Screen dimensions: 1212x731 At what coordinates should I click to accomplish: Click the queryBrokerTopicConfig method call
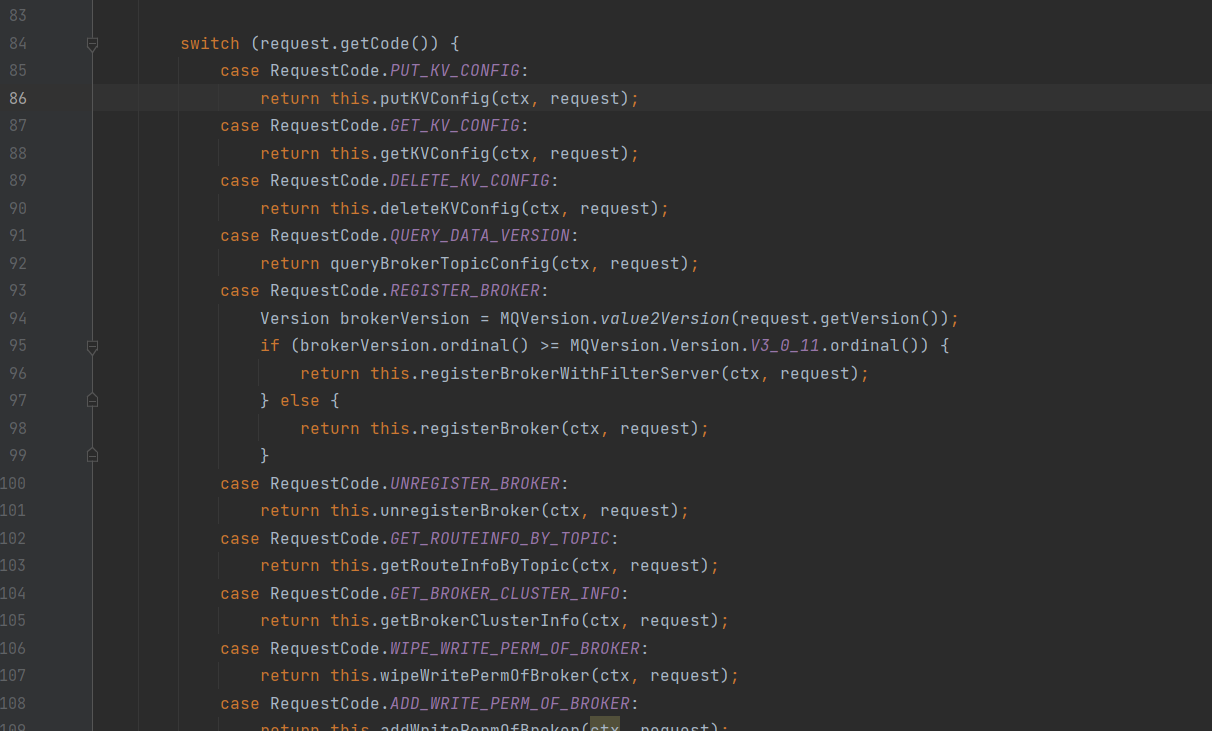[x=439, y=263]
